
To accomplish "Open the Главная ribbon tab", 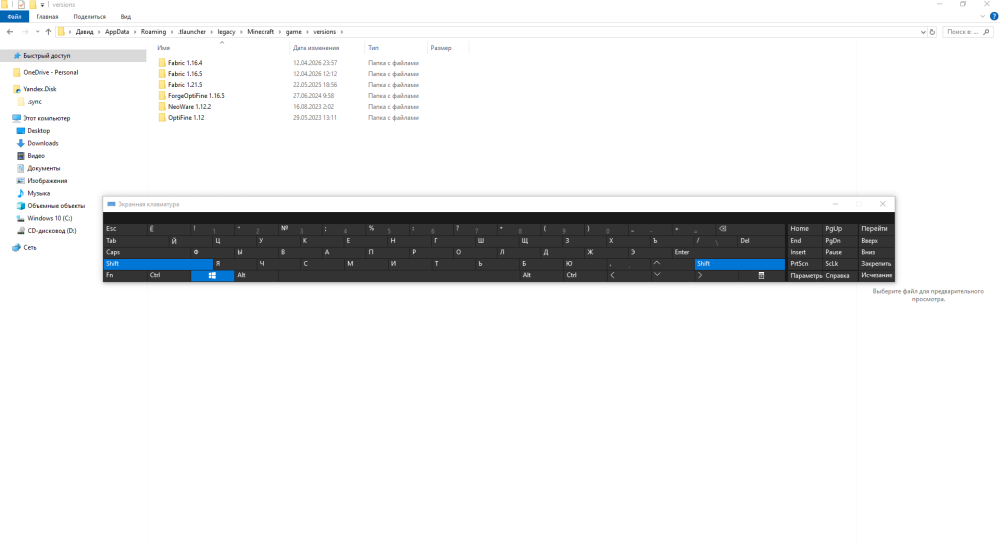I will coord(47,17).
